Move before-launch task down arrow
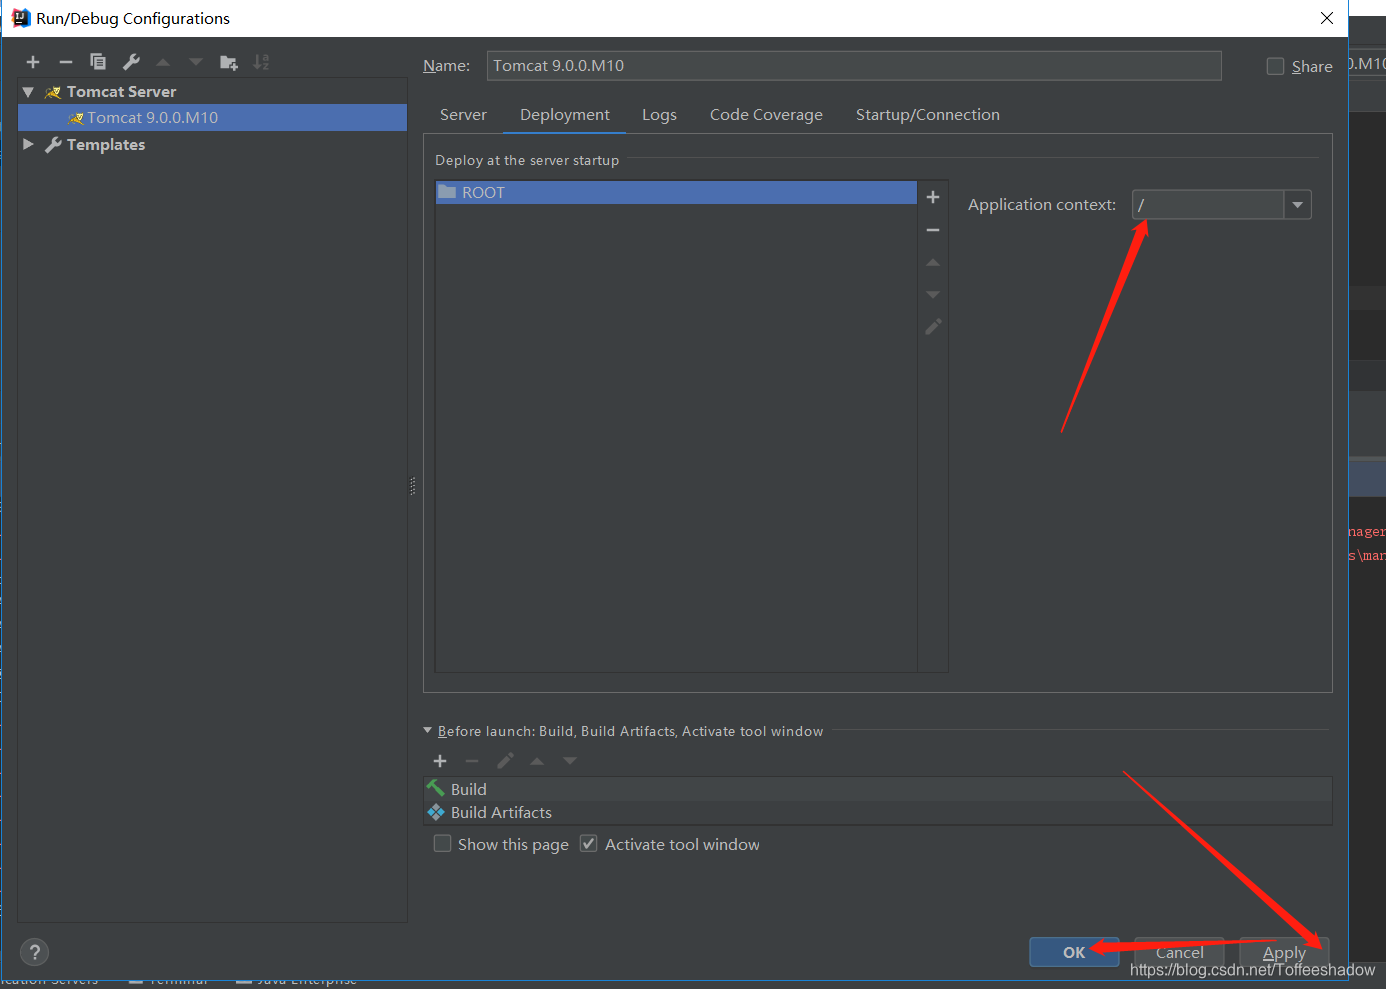This screenshot has height=989, width=1386. (x=570, y=761)
